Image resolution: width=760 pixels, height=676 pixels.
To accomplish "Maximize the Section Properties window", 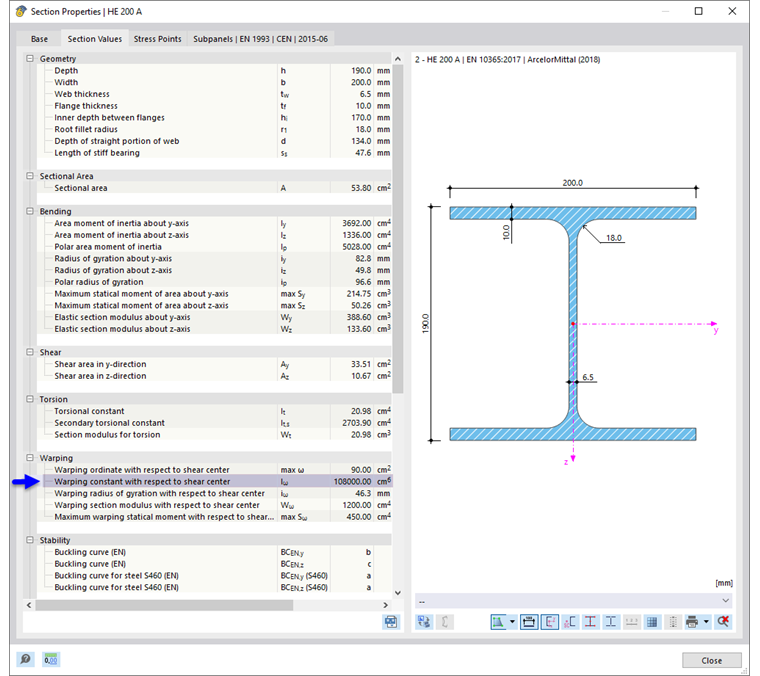I will pos(698,11).
